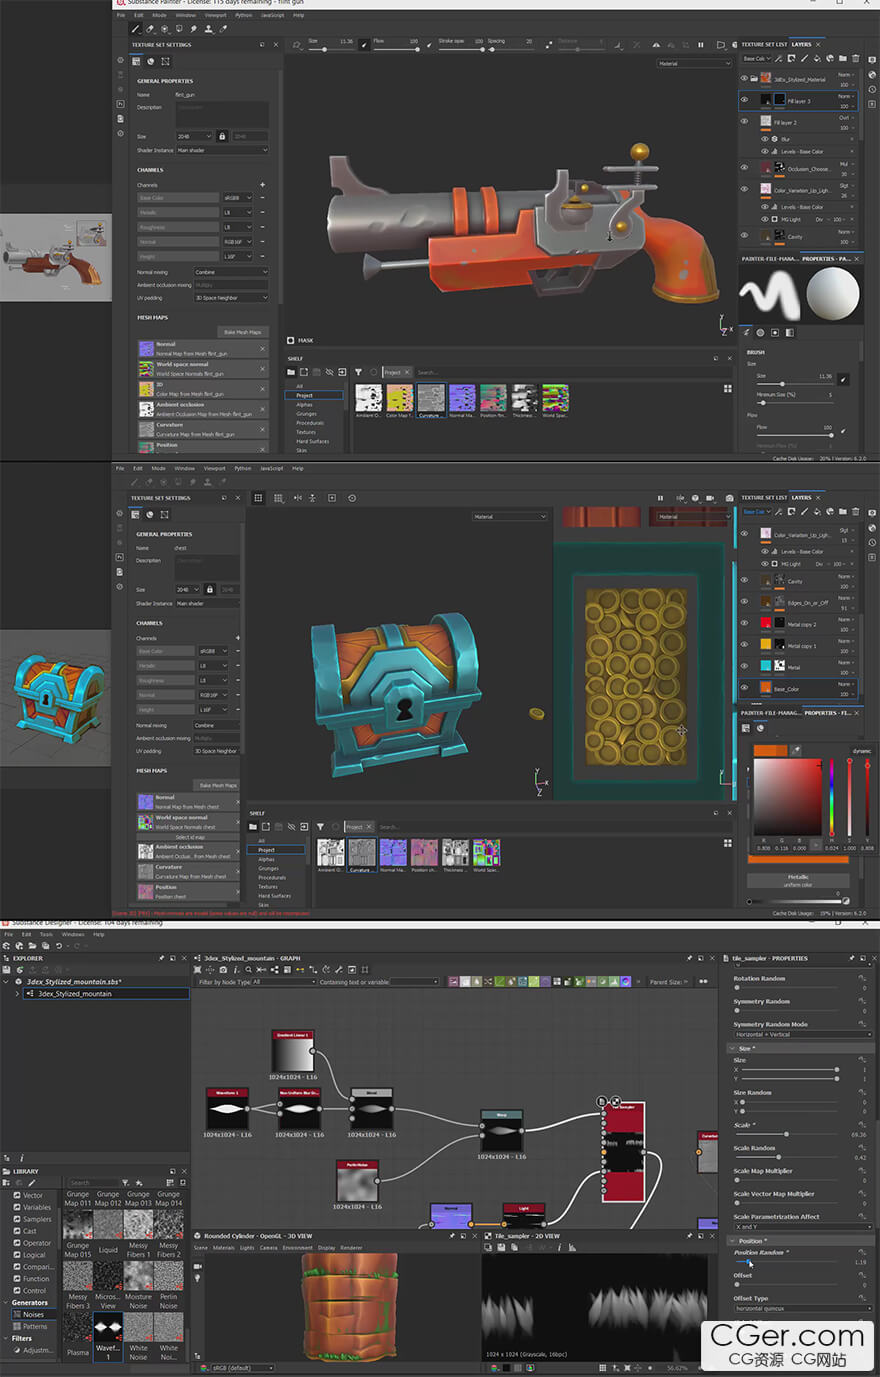880x1377 pixels.
Task: Open Symmetry Random Mode dropdown in Designer
Action: pyautogui.click(x=802, y=1034)
